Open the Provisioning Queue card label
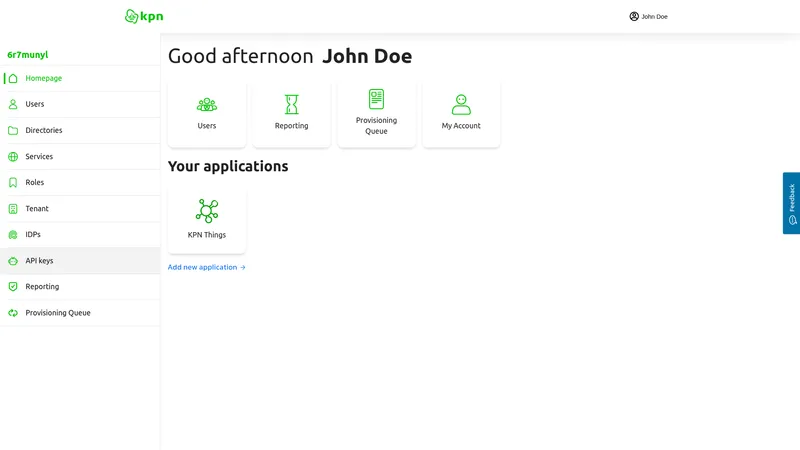 [376, 126]
